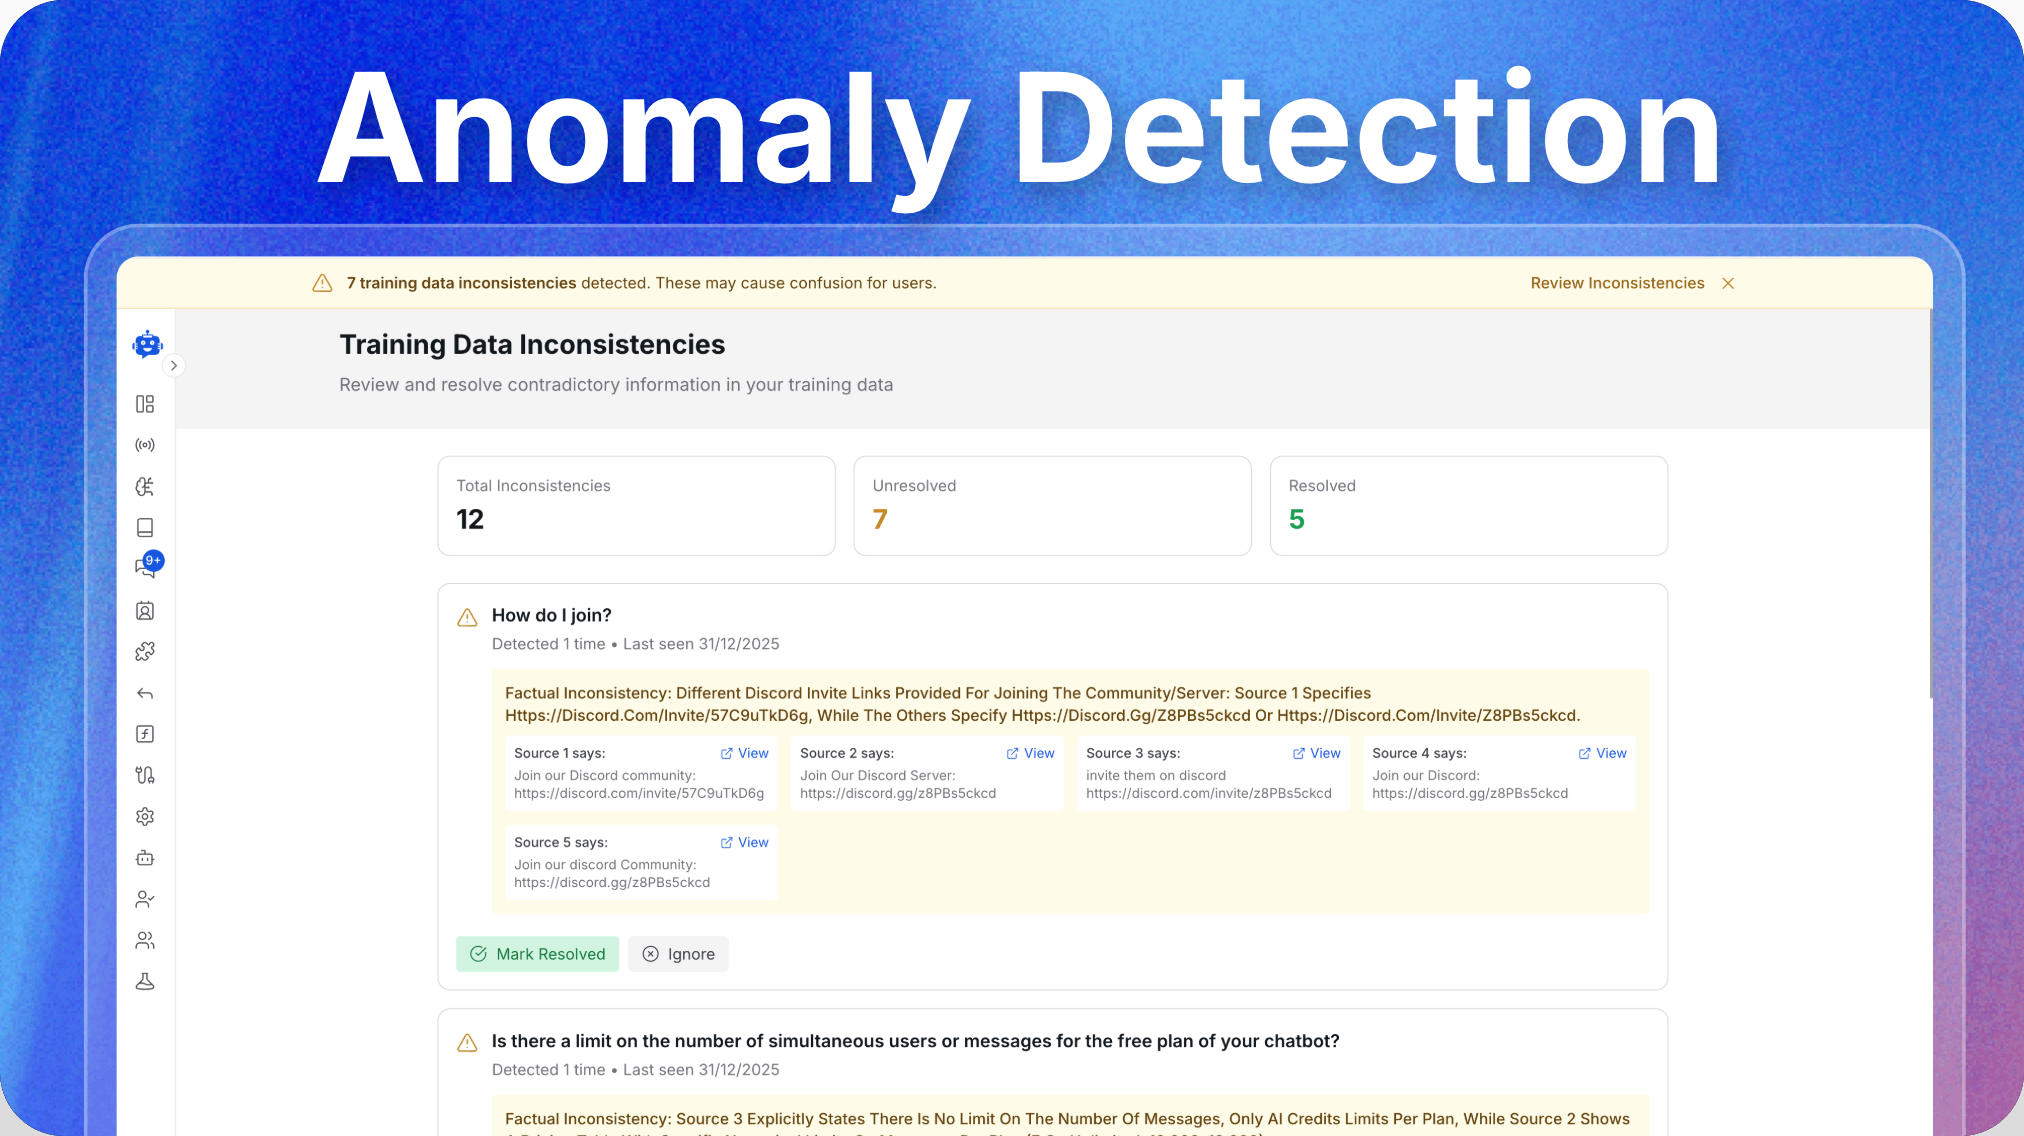Expand the sidebar with chevron arrow
This screenshot has width=2024, height=1136.
click(174, 366)
